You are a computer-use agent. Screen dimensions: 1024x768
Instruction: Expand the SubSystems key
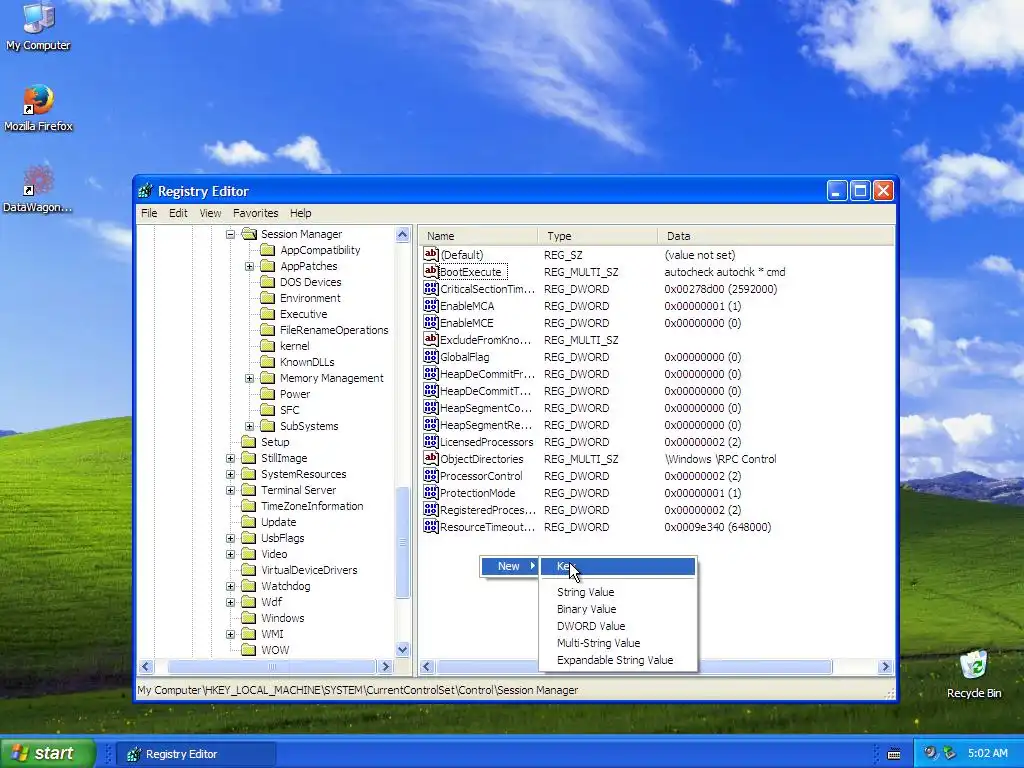249,426
